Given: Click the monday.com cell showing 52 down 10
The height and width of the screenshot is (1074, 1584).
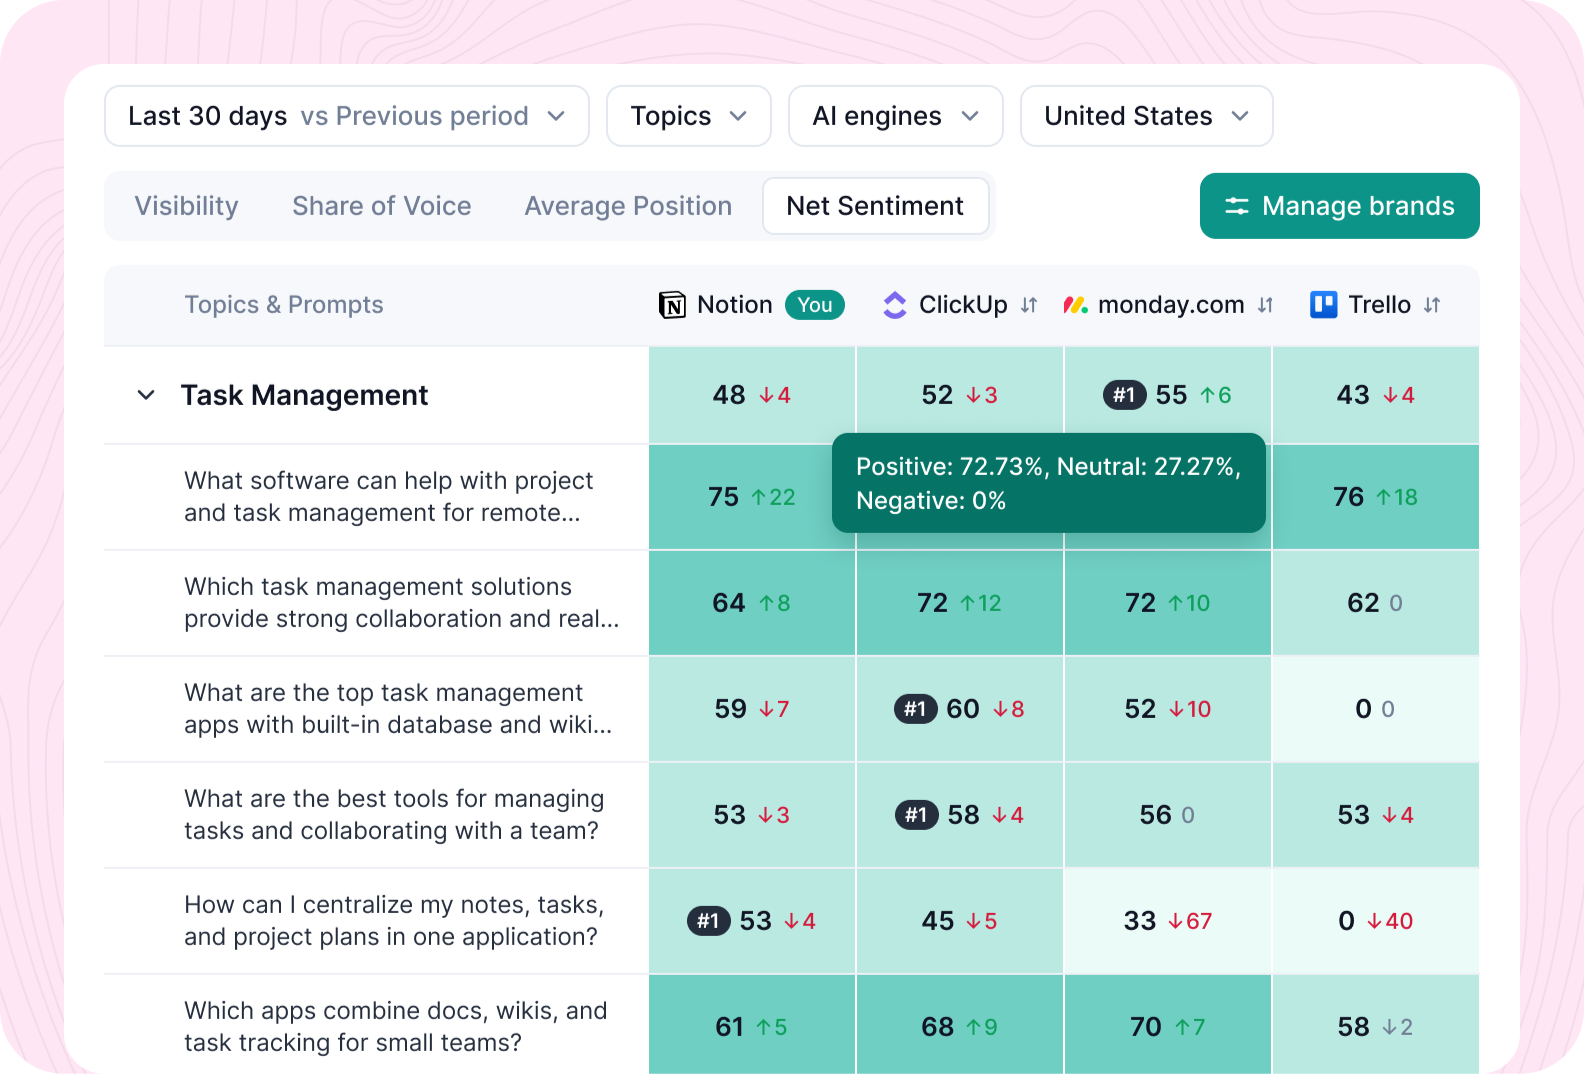Looking at the screenshot, I should (1168, 709).
